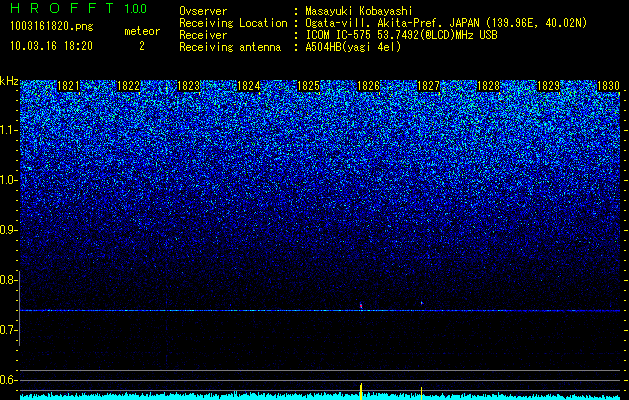629x400 pixels.
Task: Click the 1828 time marker
Action: point(488,86)
